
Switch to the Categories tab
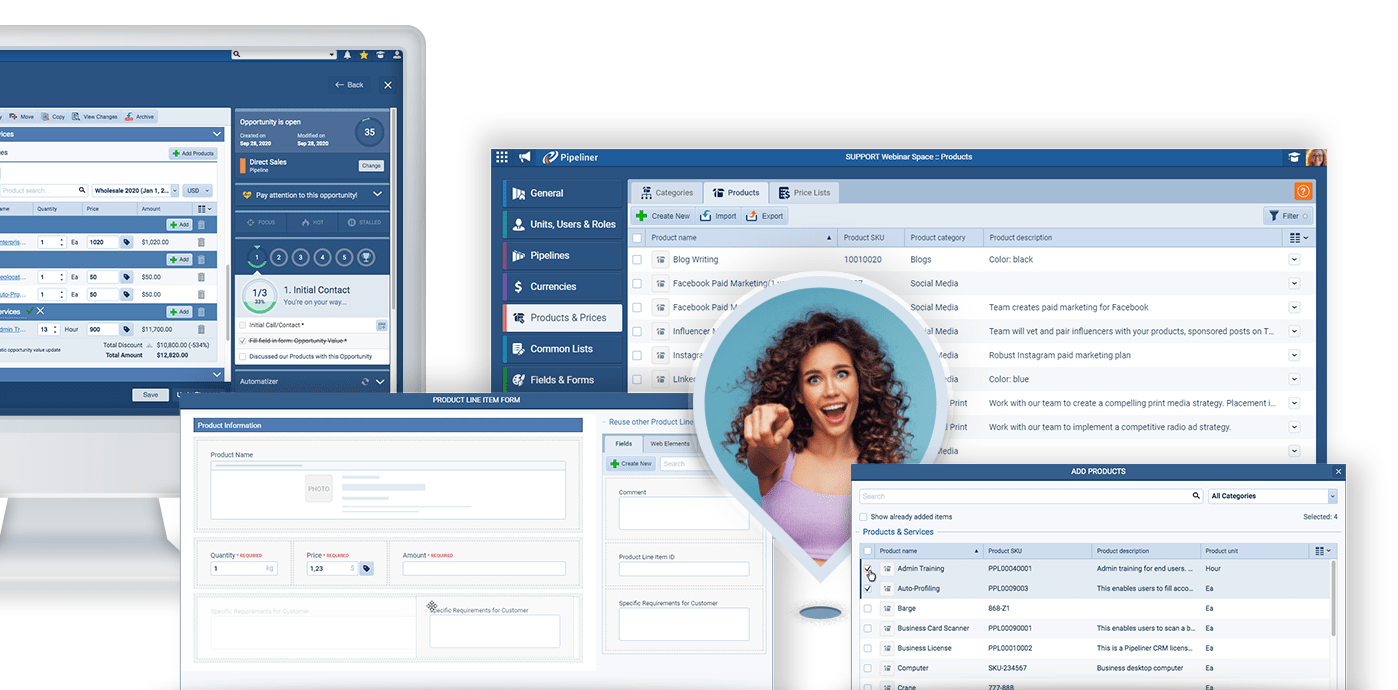click(x=666, y=192)
